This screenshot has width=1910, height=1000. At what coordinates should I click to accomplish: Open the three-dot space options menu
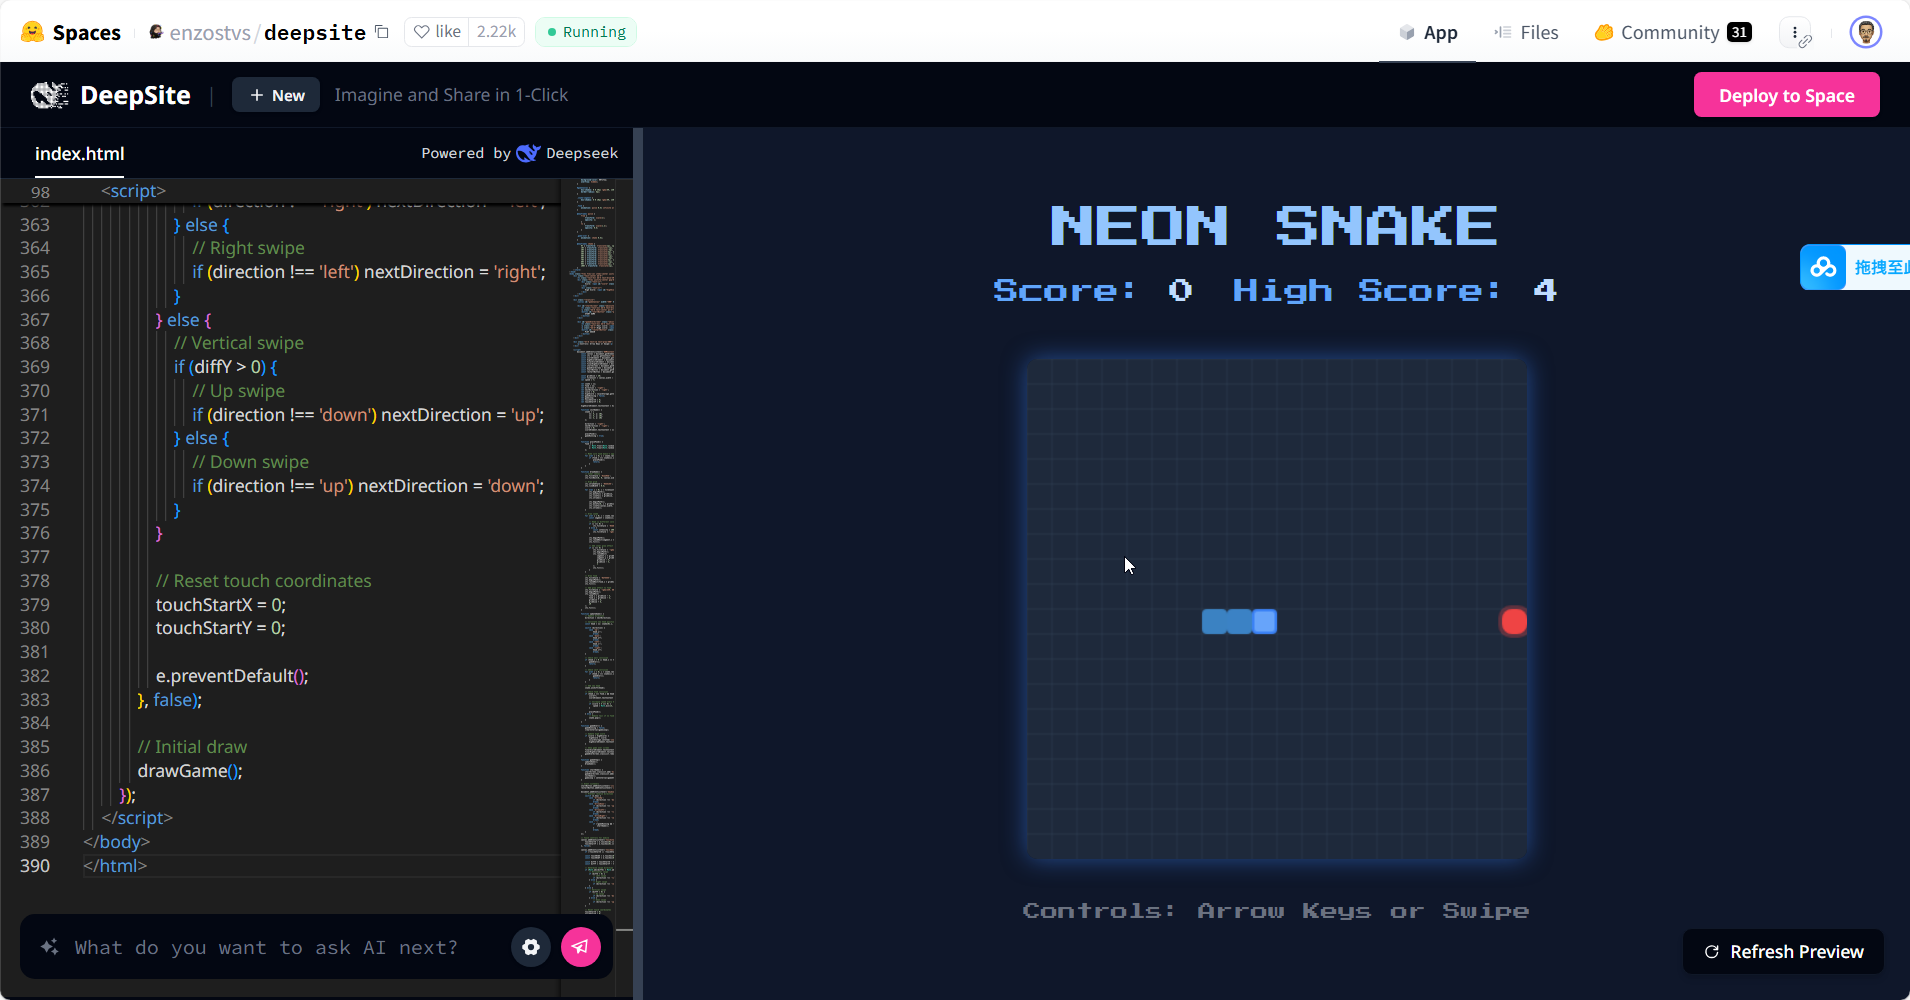coord(1796,32)
